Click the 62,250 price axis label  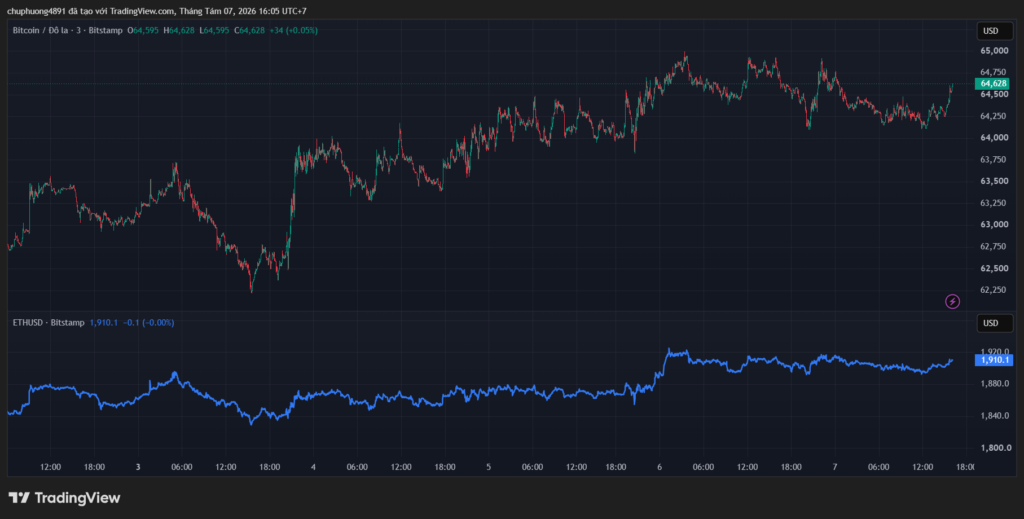(993, 290)
